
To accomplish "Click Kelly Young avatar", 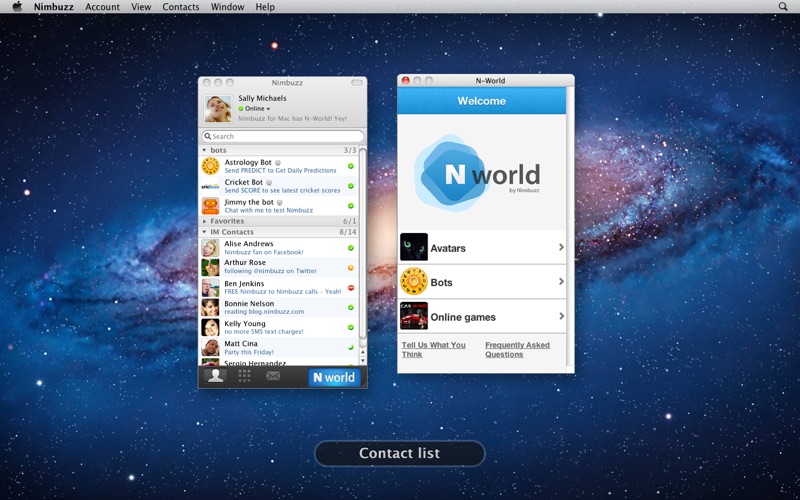I will point(210,328).
